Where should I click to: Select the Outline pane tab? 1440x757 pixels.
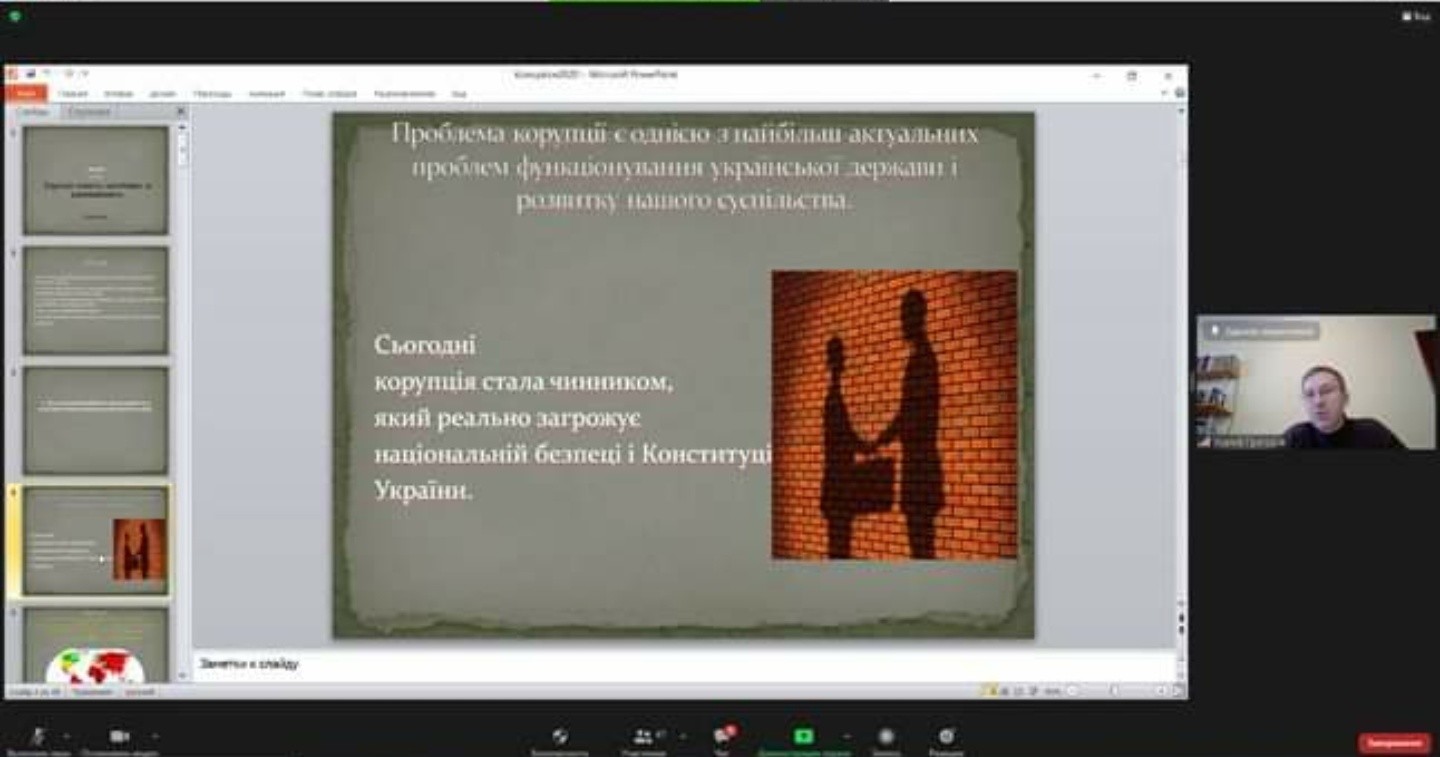point(89,112)
